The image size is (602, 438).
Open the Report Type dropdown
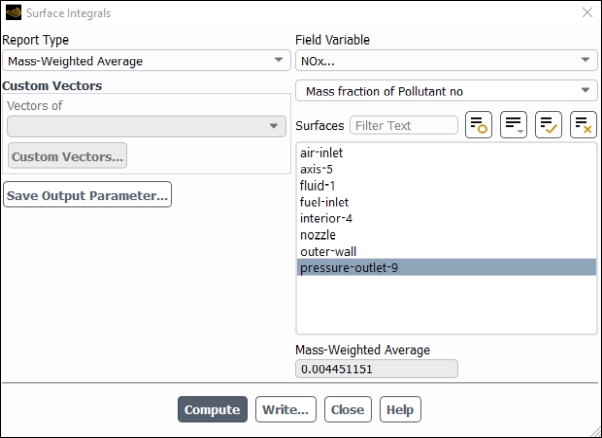click(x=146, y=60)
